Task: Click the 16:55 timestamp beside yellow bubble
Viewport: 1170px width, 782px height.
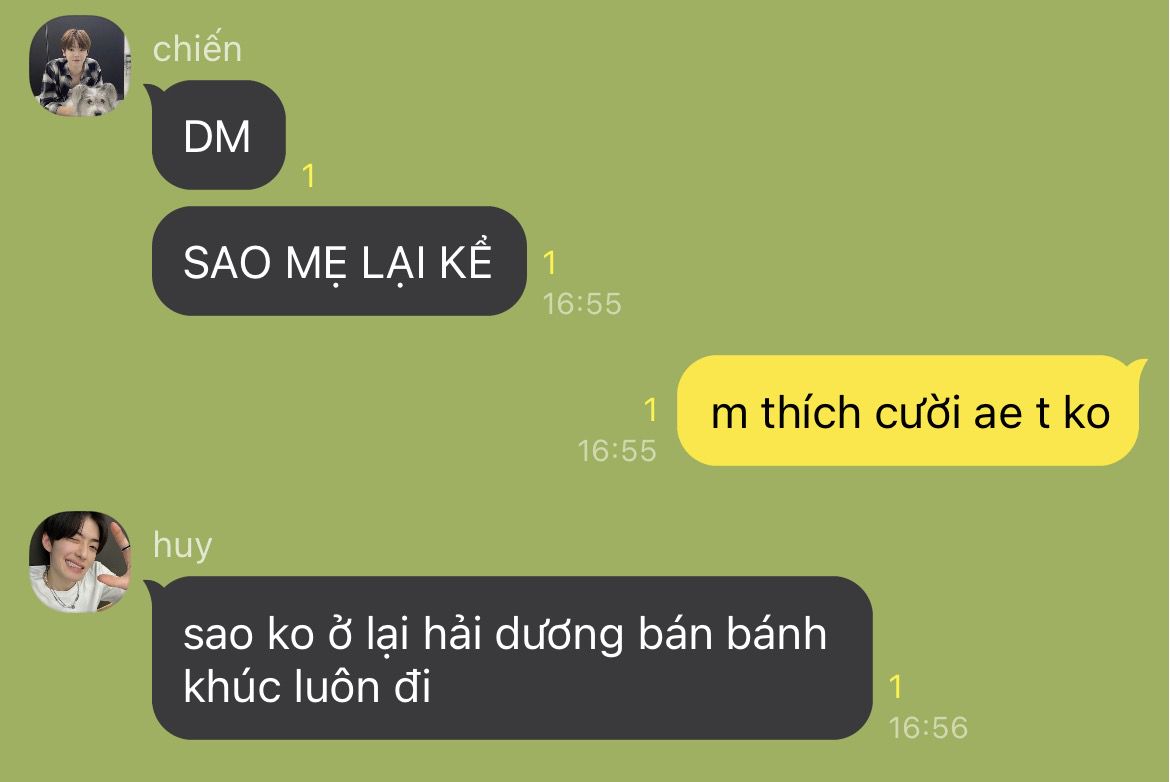Action: (x=617, y=451)
